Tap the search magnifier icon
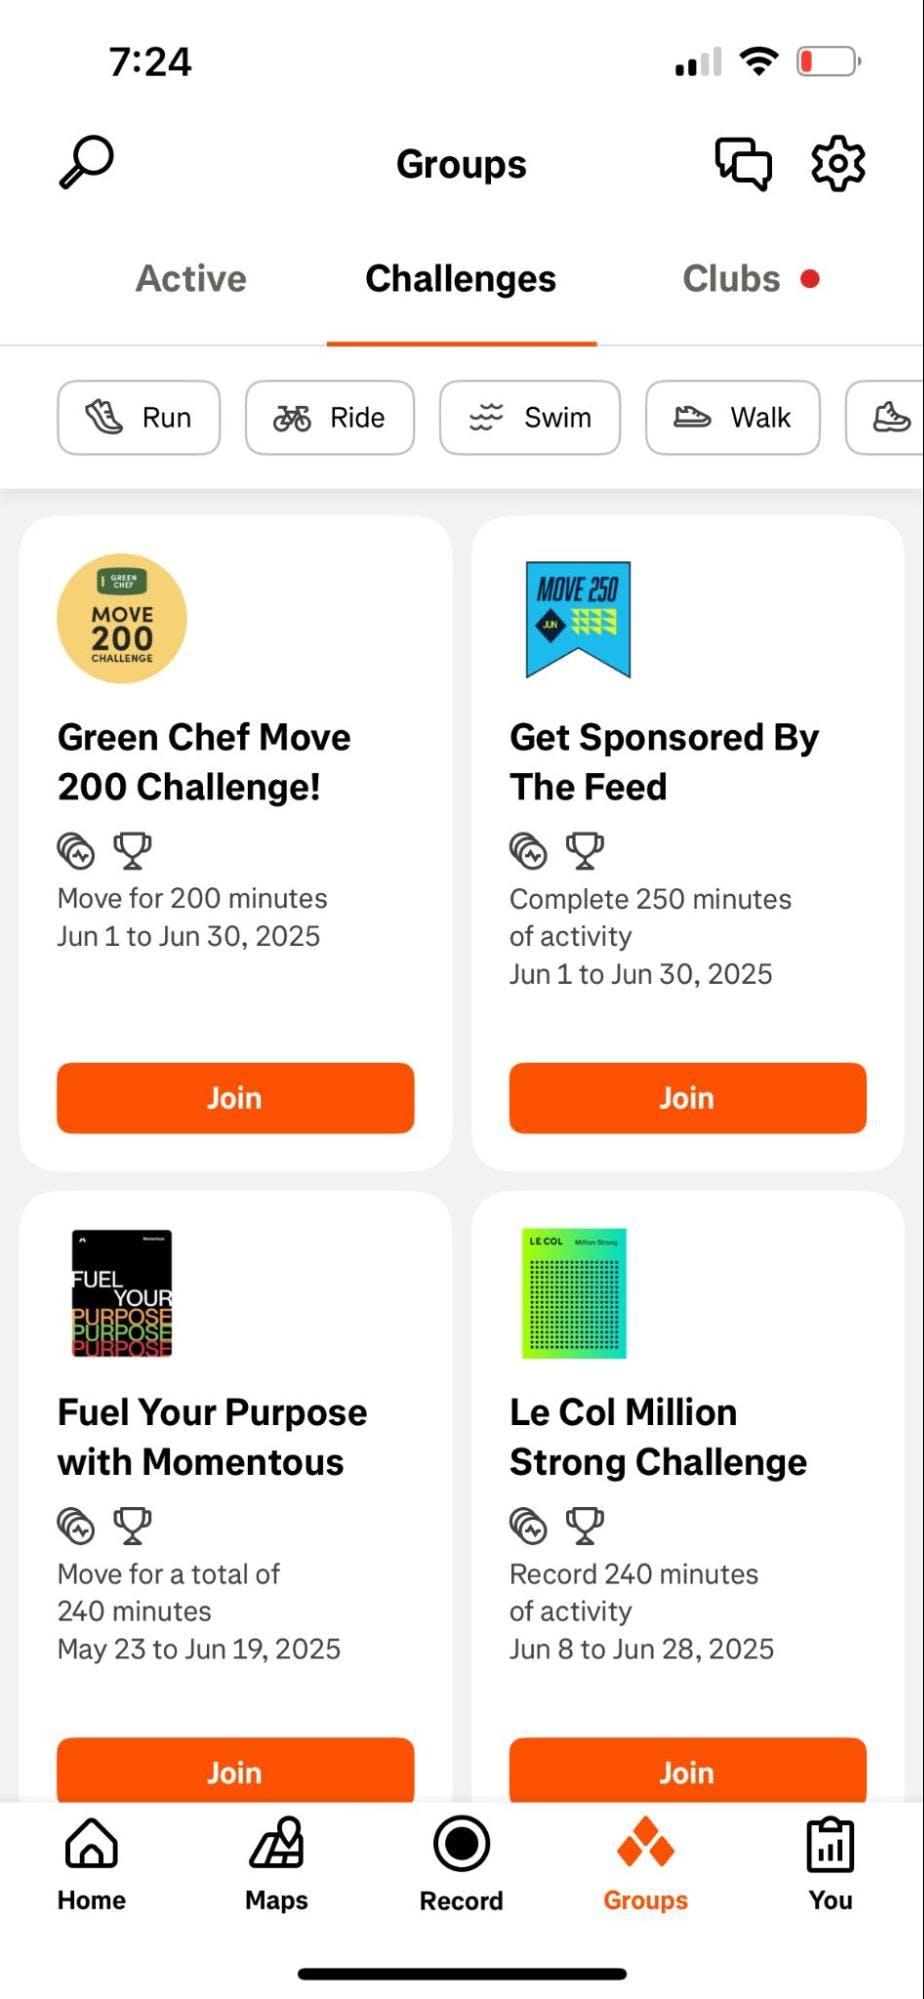The image size is (924, 1999). point(87,162)
